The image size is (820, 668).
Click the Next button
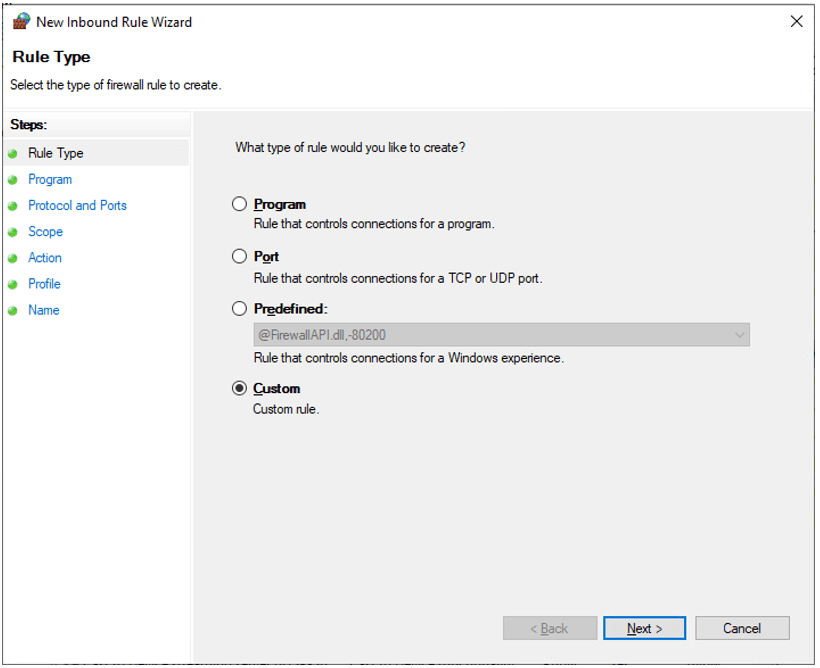pos(644,628)
